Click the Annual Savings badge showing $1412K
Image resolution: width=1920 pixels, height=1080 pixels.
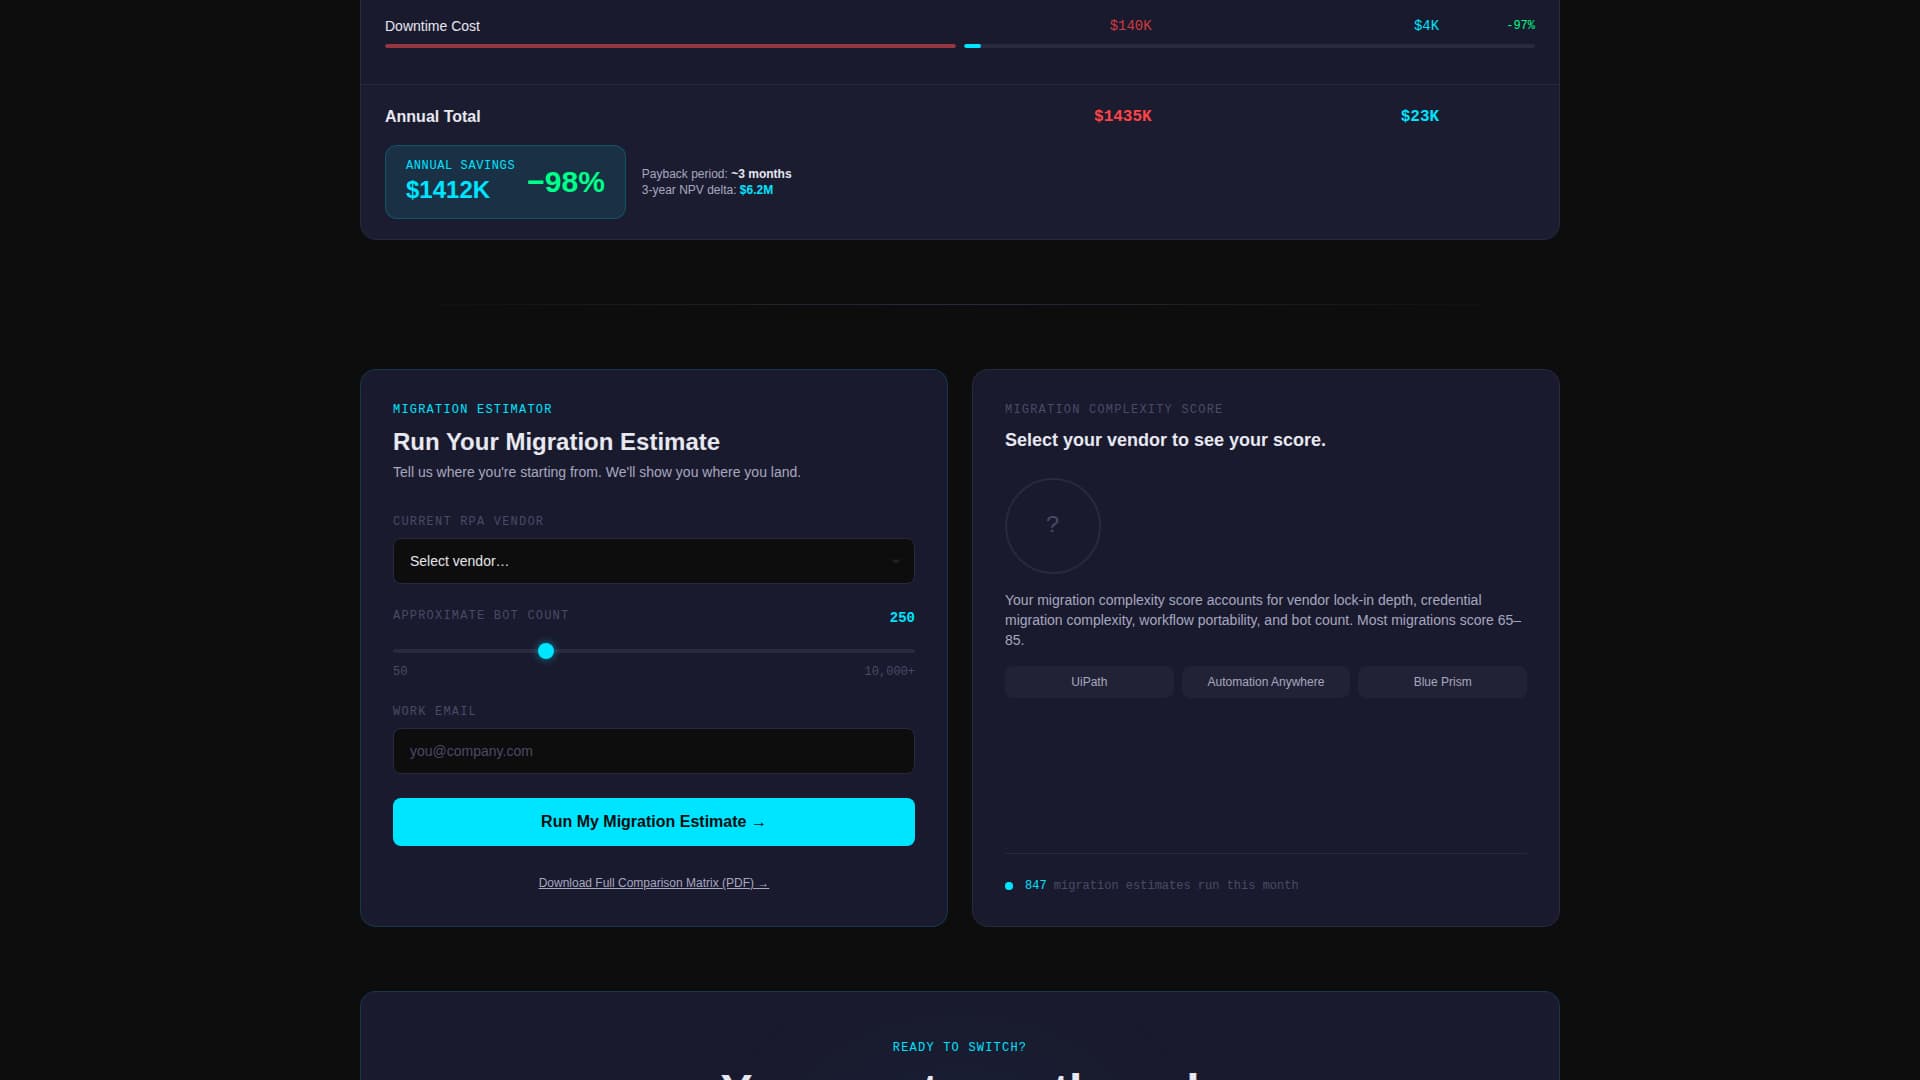(505, 182)
